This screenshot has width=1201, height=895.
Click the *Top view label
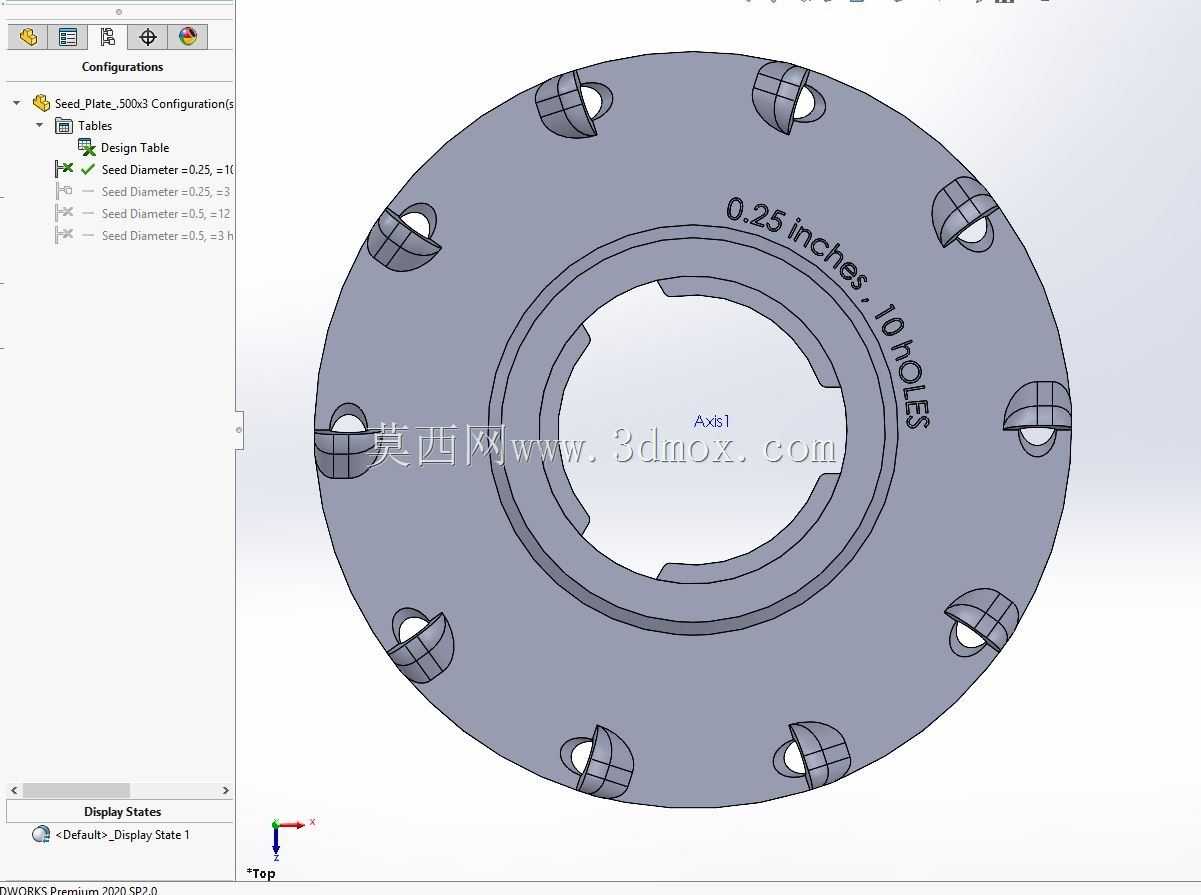click(x=261, y=873)
